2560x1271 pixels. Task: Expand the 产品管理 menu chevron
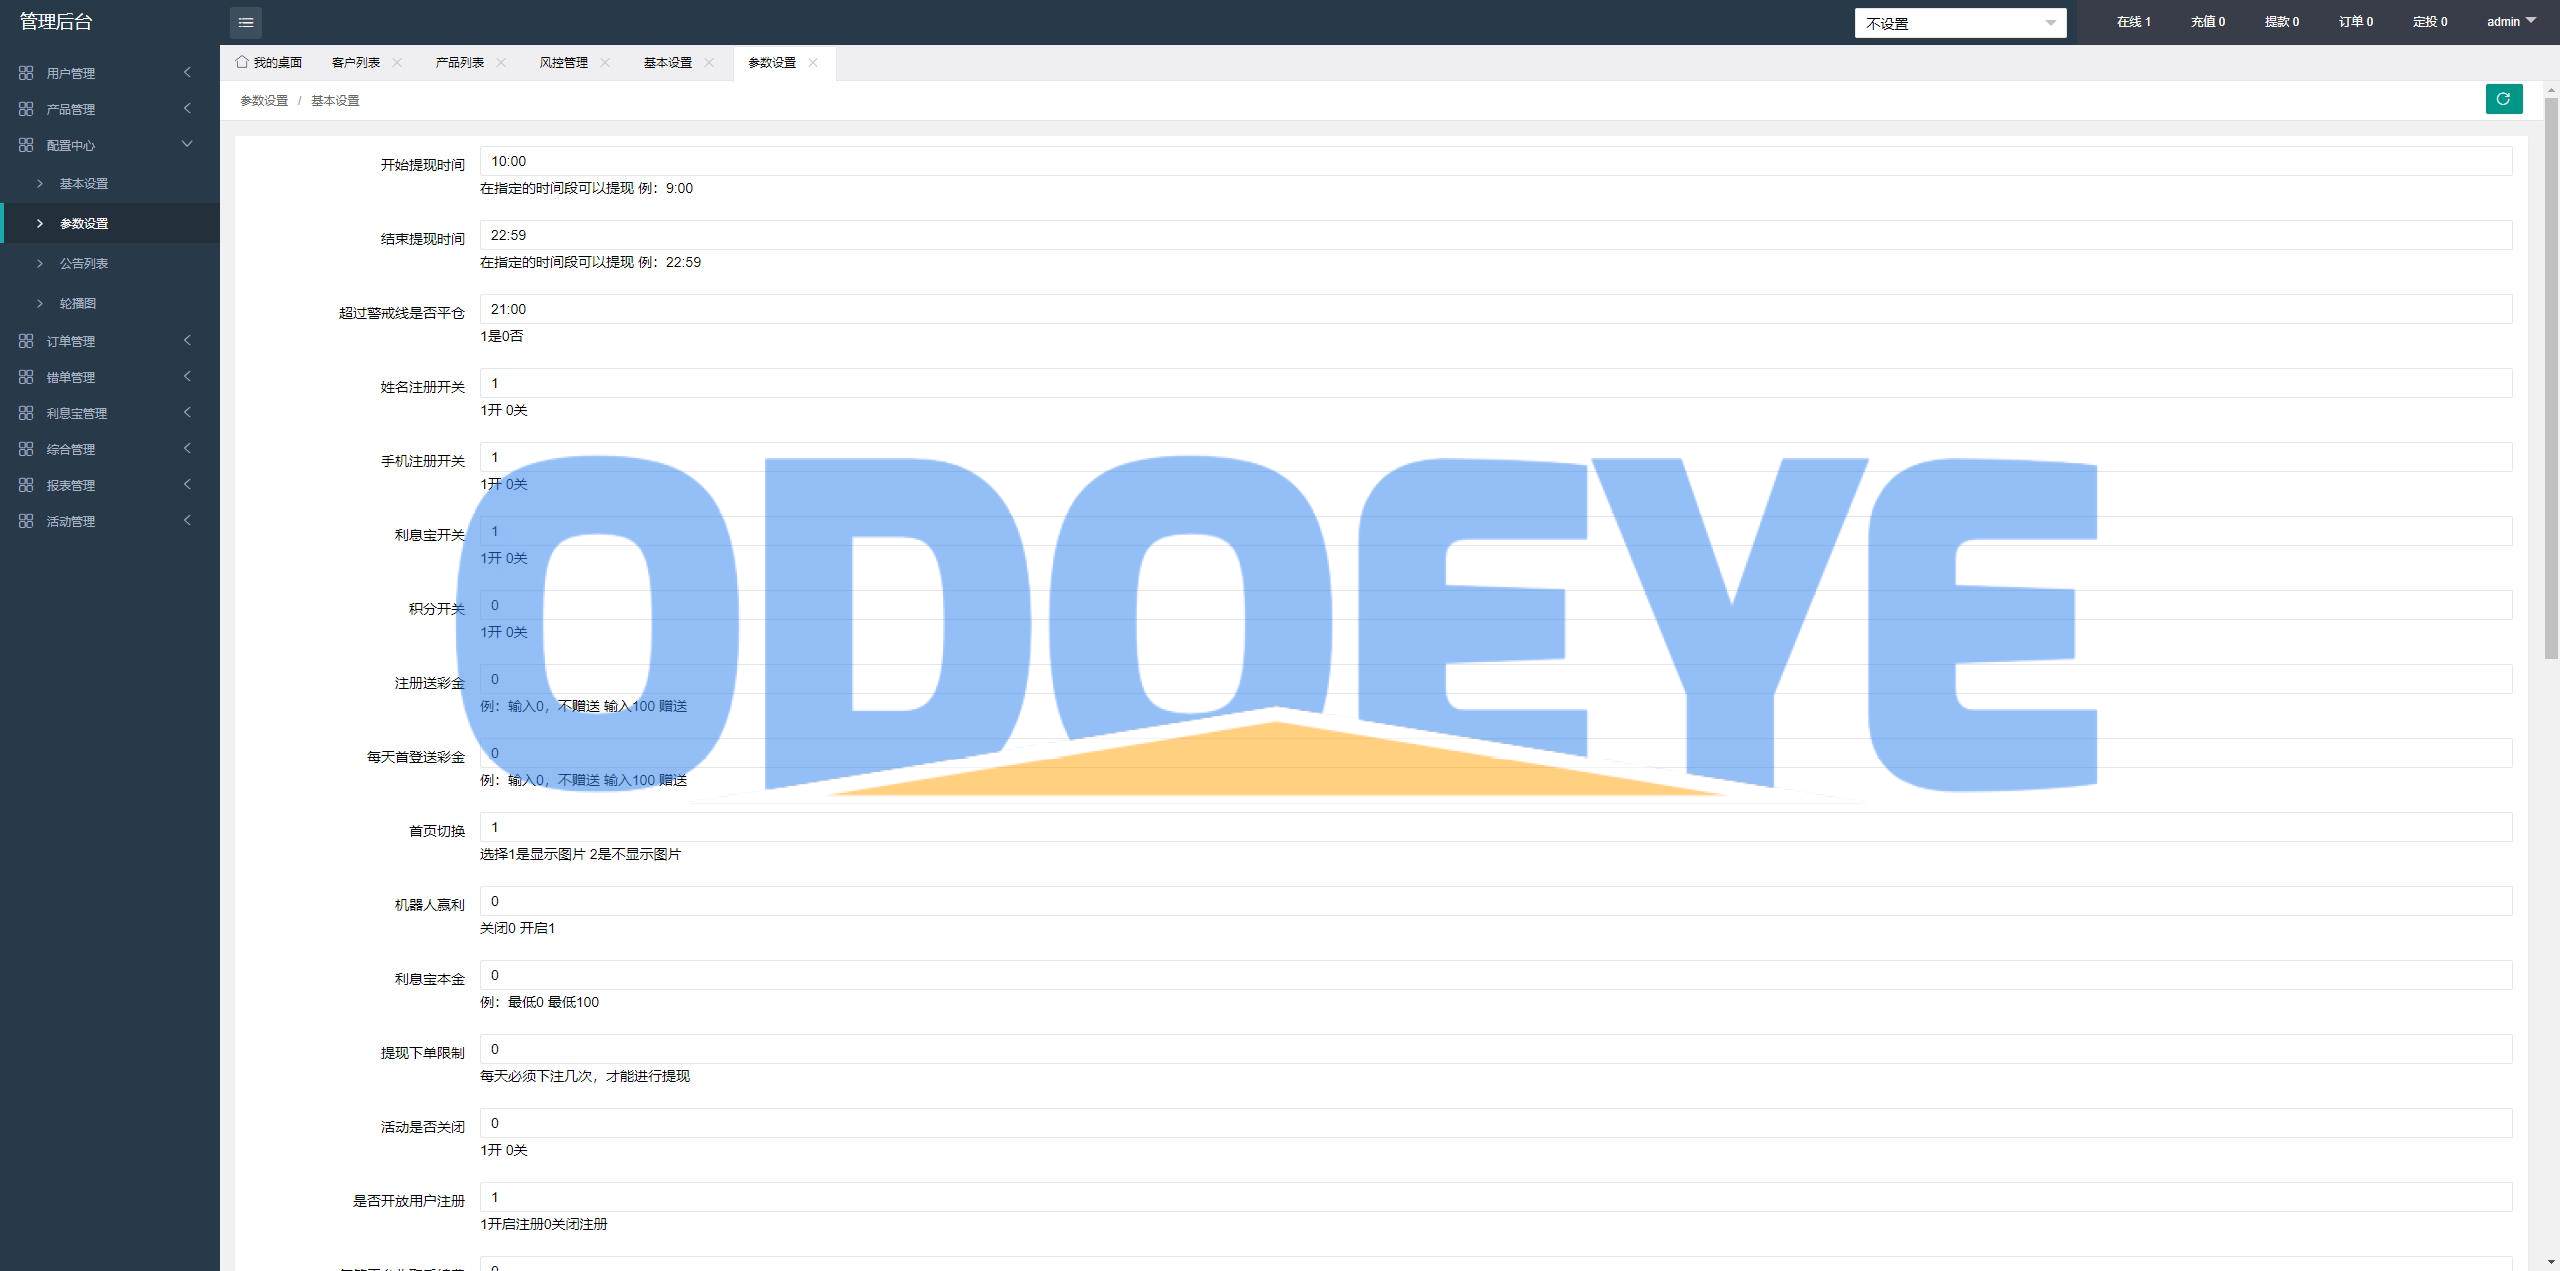point(187,108)
